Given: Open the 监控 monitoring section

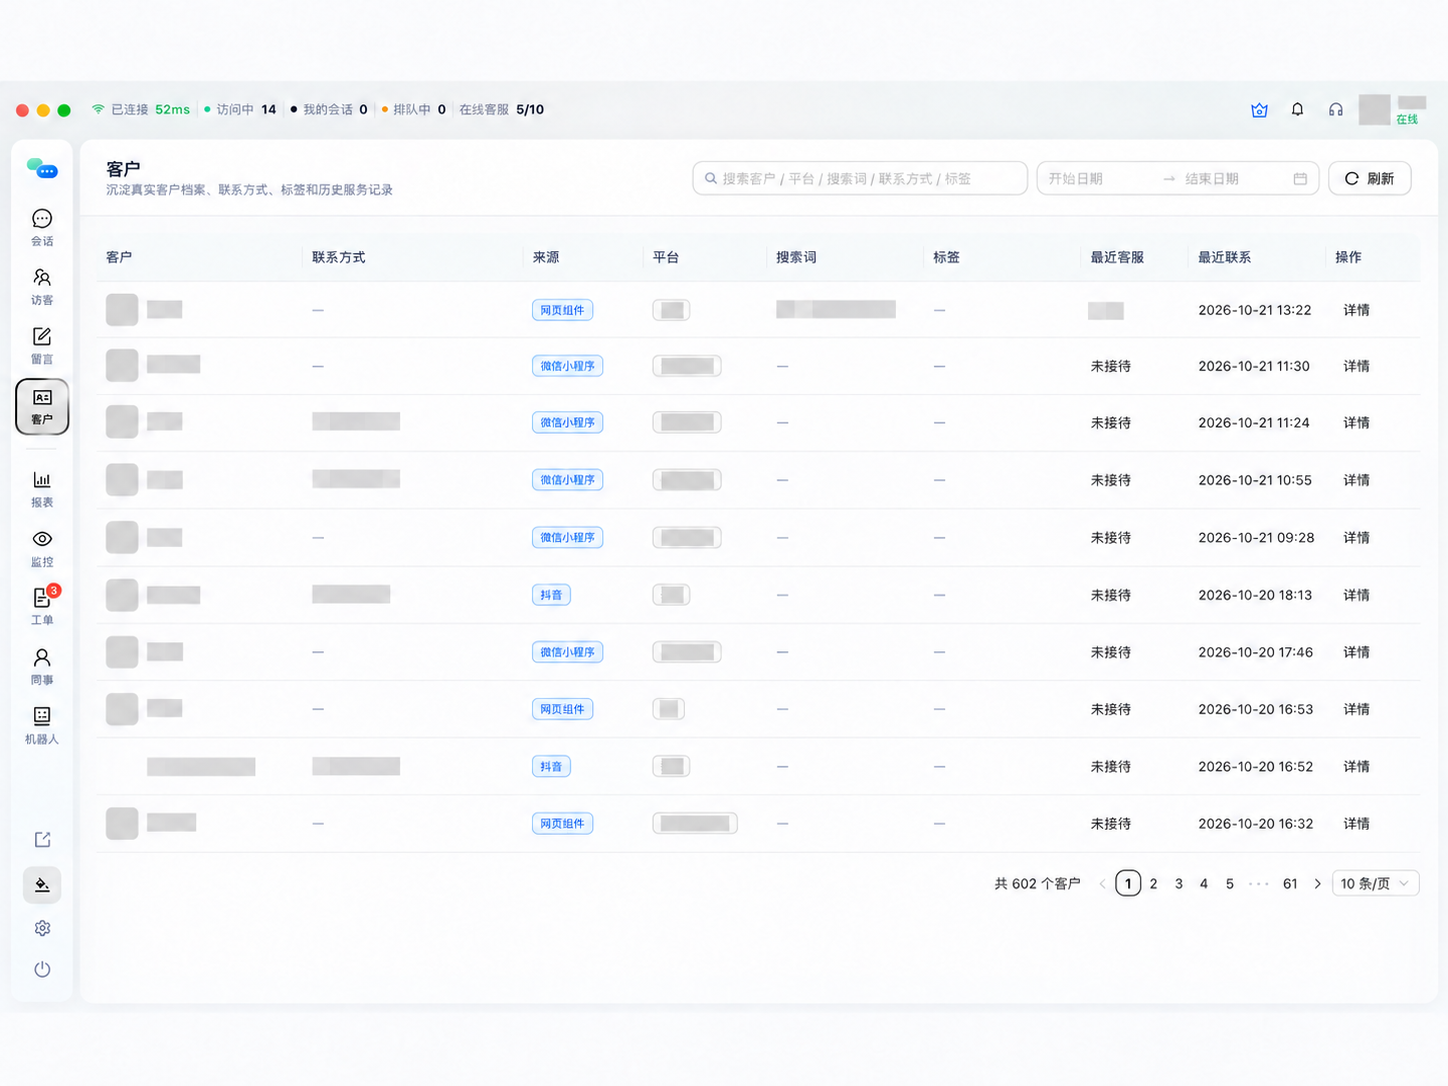Looking at the screenshot, I should coord(42,549).
